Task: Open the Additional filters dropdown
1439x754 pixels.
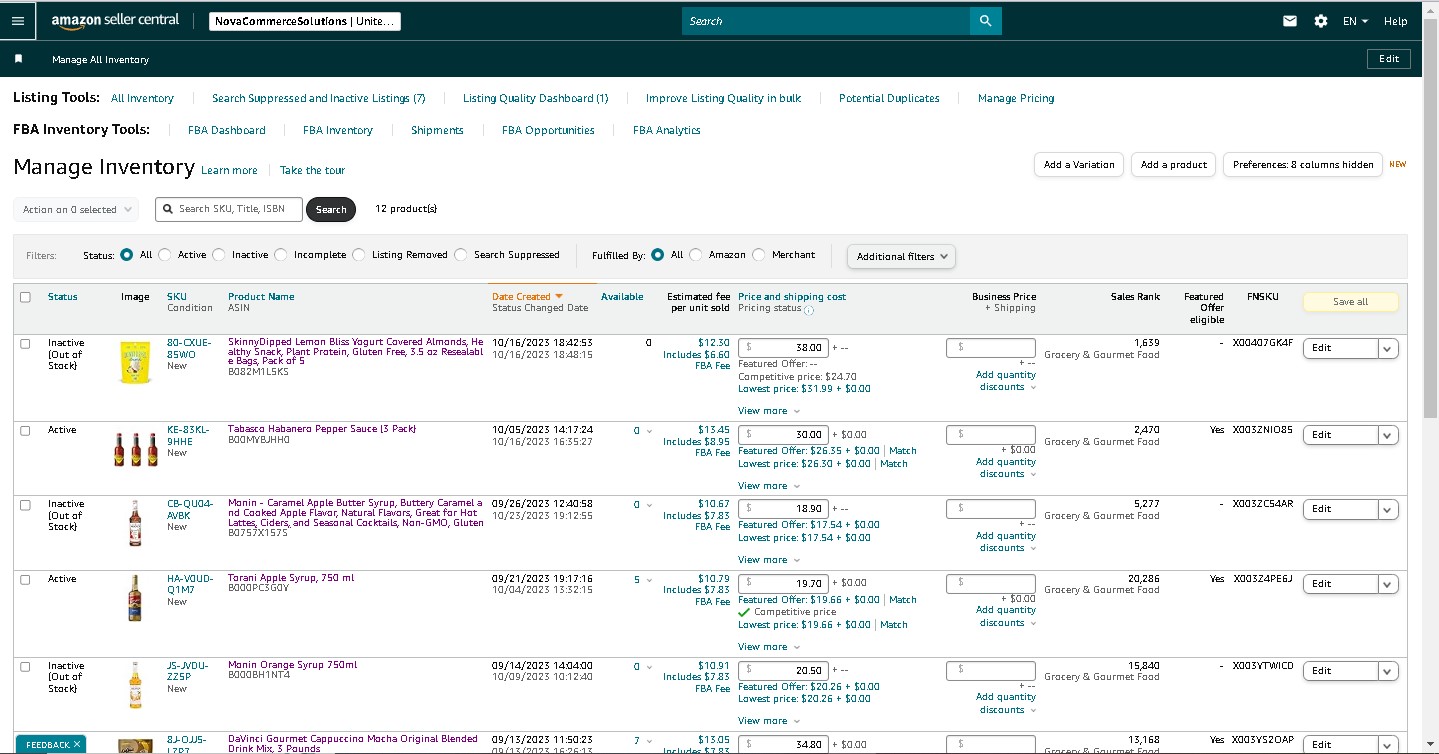Action: [901, 256]
